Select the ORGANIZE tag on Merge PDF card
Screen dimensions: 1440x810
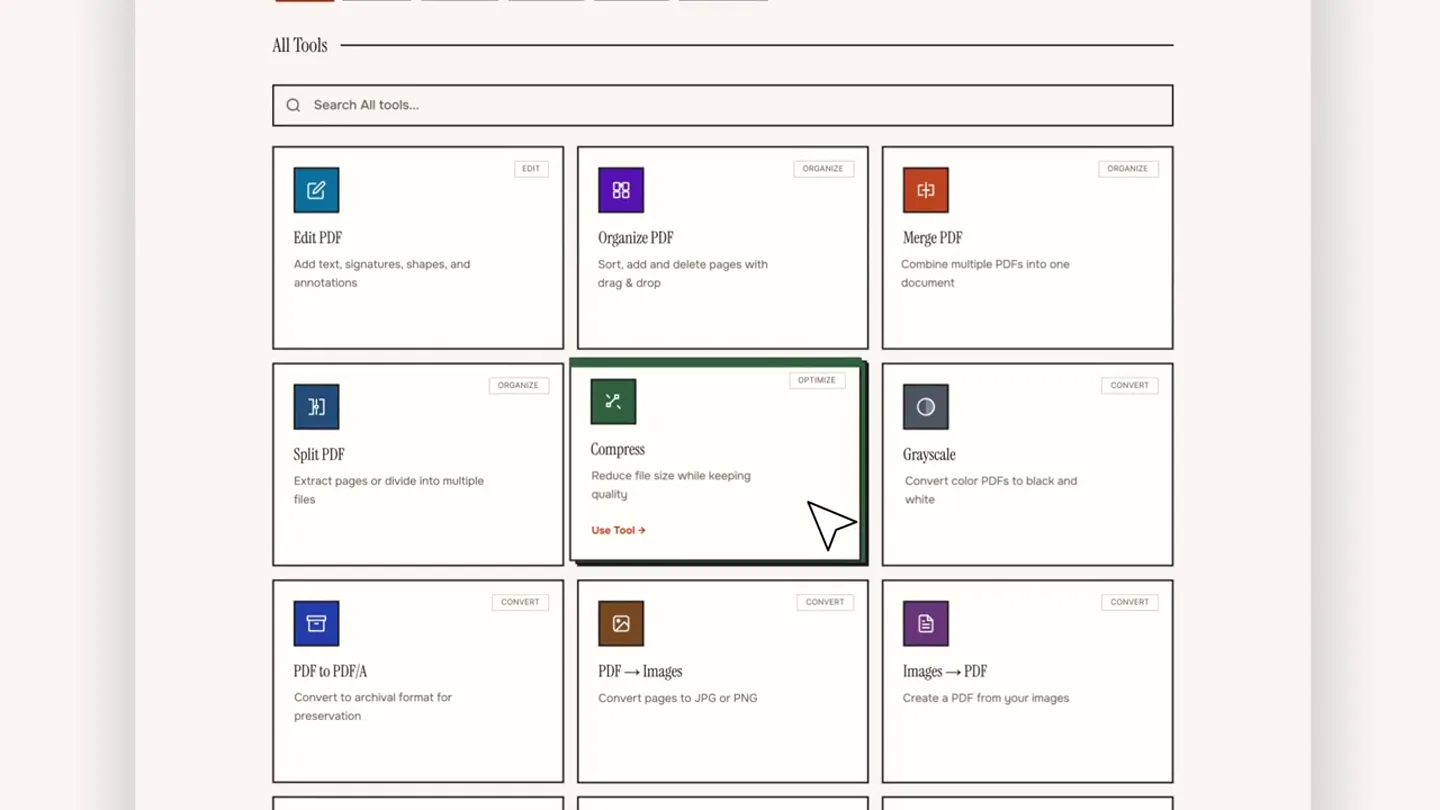pyautogui.click(x=1128, y=169)
